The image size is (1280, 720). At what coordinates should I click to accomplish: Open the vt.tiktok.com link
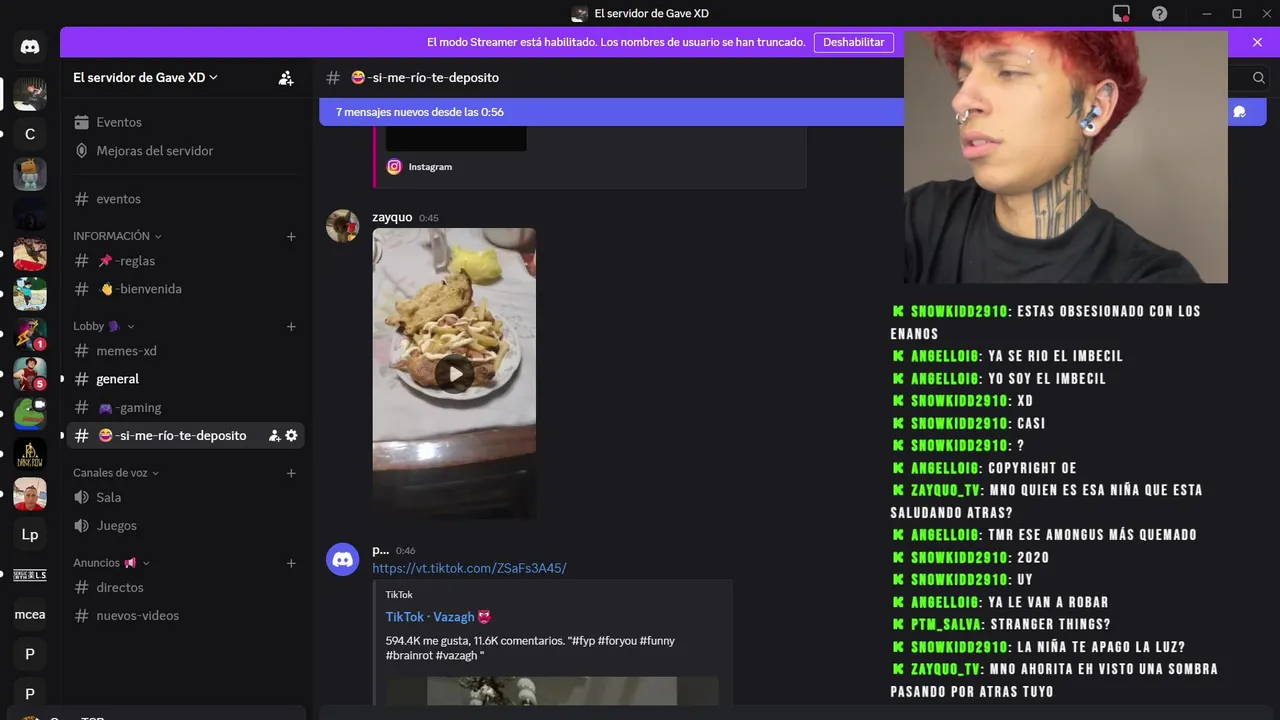pos(469,568)
